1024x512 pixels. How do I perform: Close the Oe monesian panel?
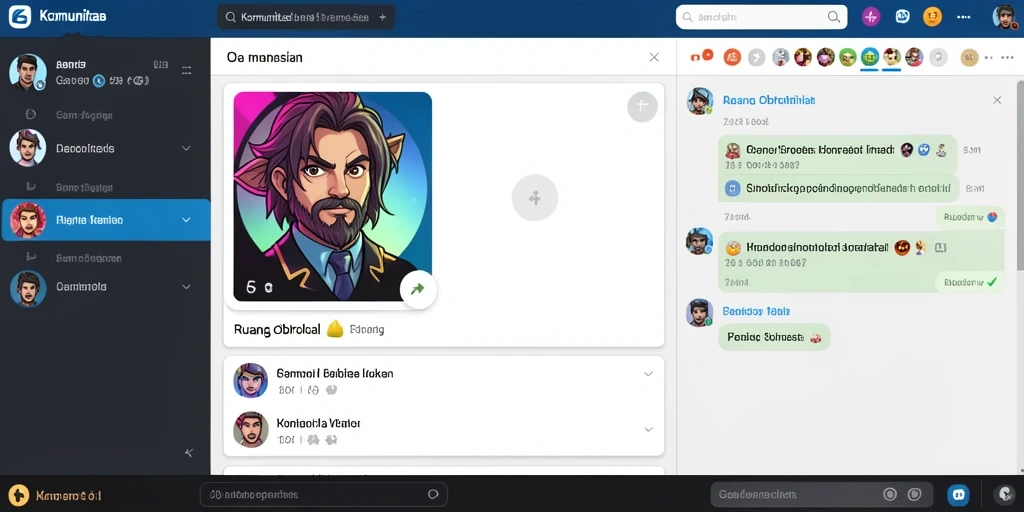654,57
